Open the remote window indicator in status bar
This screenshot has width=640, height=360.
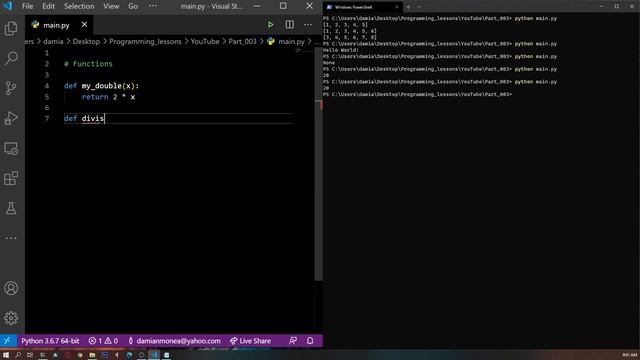click(x=8, y=340)
